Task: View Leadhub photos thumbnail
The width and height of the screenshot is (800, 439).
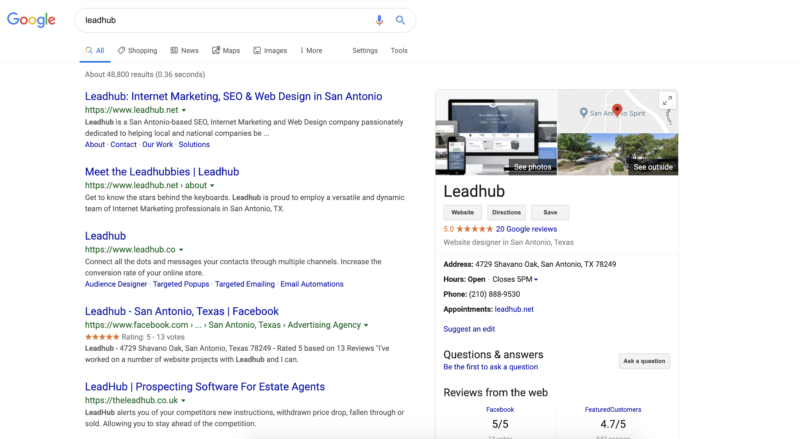Action: [x=496, y=132]
